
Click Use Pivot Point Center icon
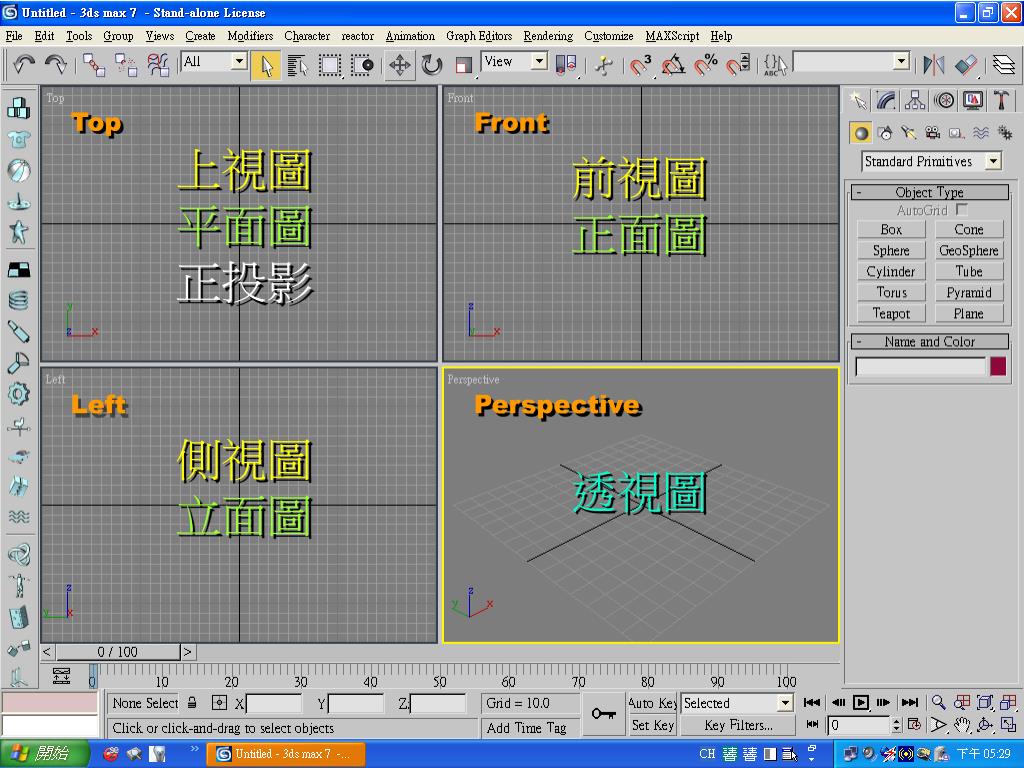click(566, 65)
